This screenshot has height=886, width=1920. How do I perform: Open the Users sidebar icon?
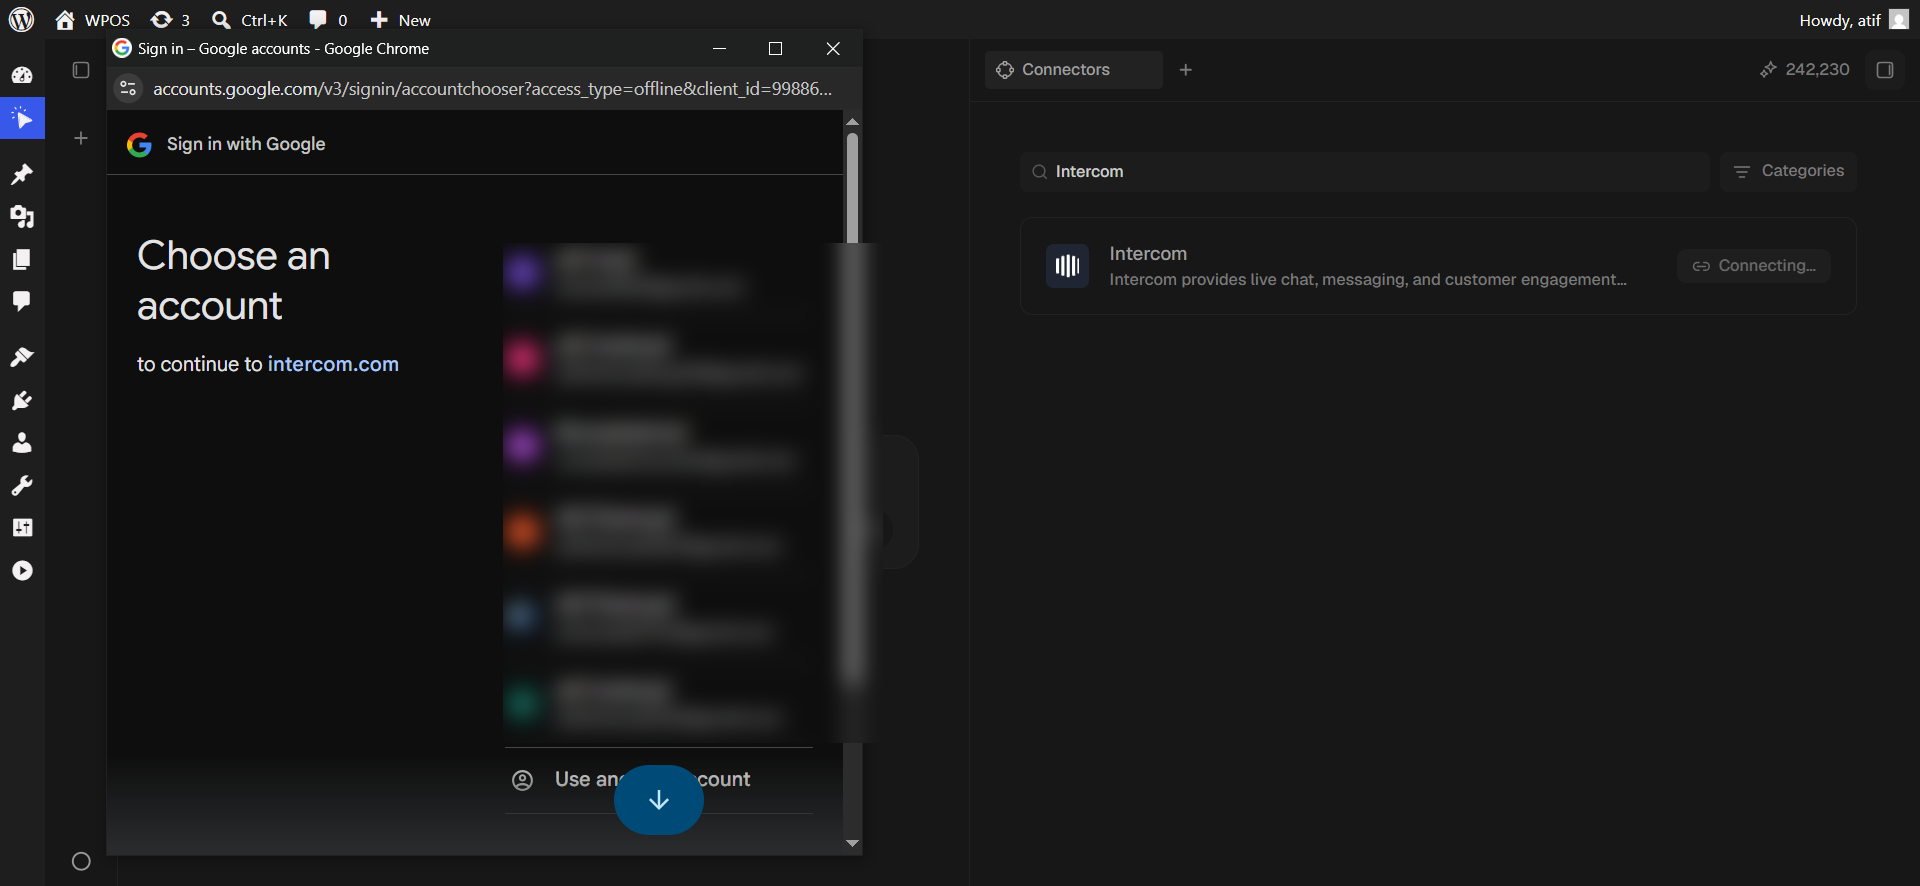pyautogui.click(x=22, y=442)
